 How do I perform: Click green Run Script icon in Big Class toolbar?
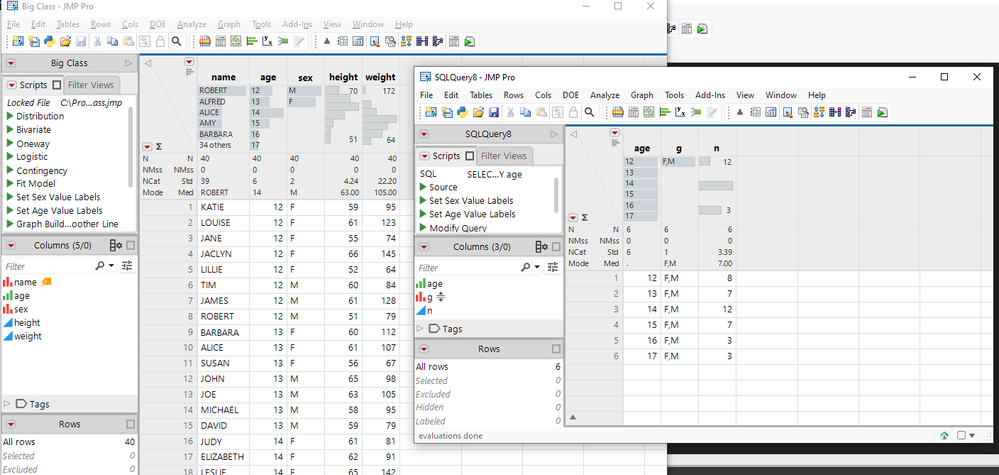coord(469,41)
